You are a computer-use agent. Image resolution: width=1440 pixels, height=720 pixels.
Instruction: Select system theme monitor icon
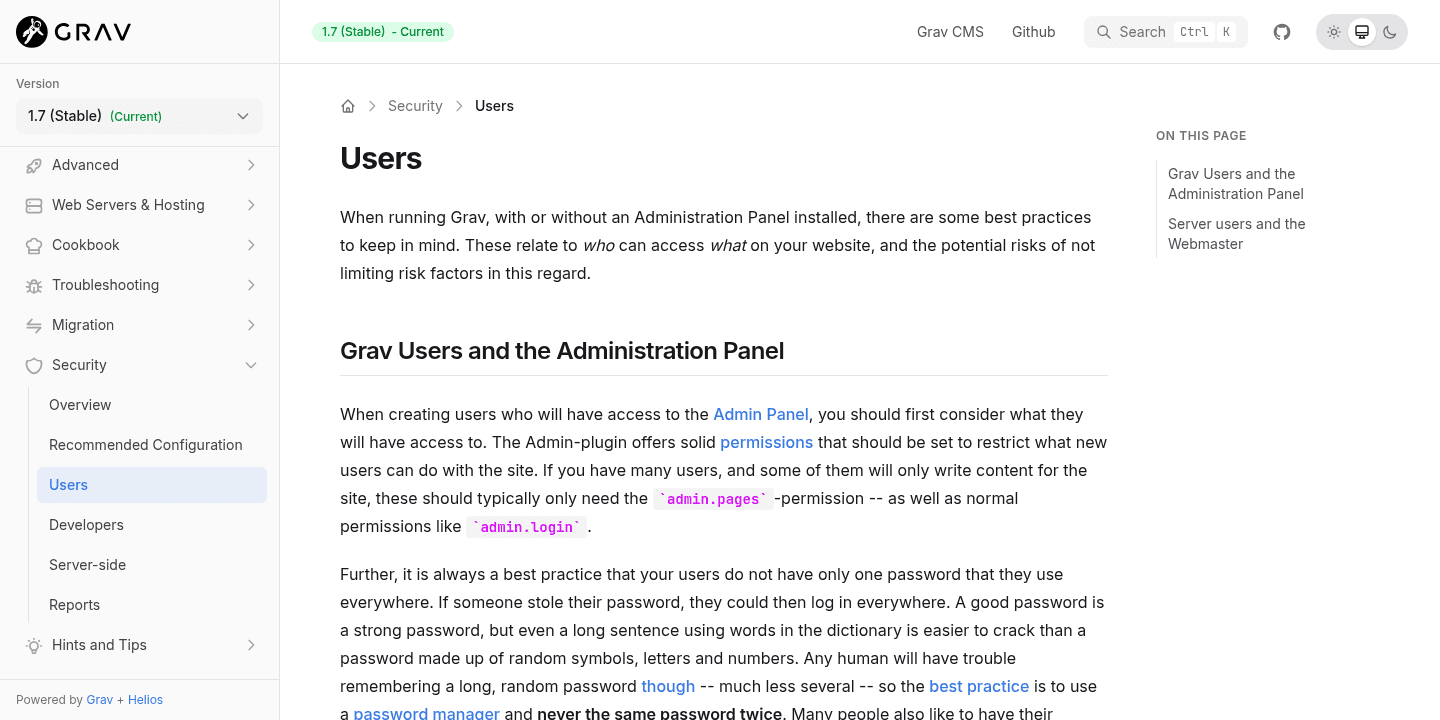click(1361, 31)
